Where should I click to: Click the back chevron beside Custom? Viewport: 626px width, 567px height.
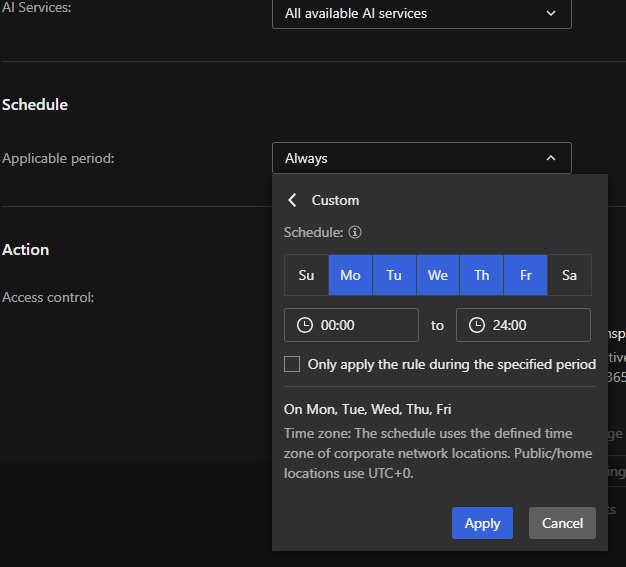(x=292, y=200)
